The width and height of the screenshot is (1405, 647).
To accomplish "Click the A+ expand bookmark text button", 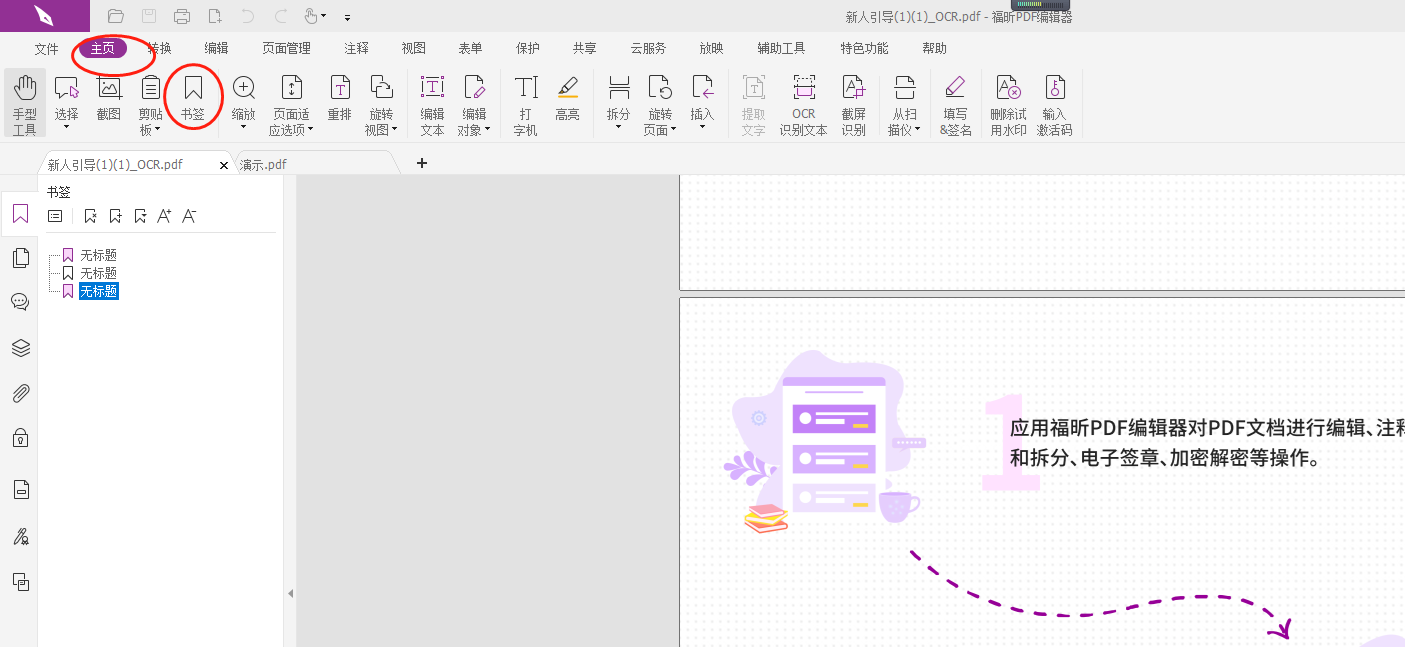I will [x=164, y=215].
